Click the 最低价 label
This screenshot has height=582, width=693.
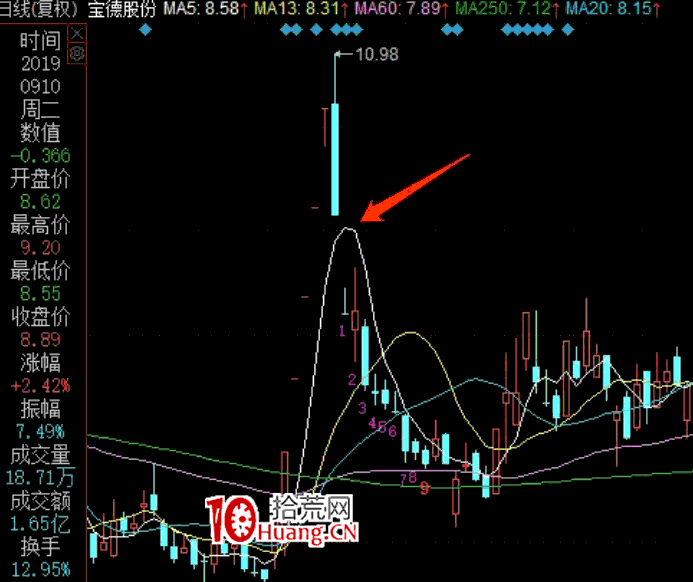coord(40,271)
